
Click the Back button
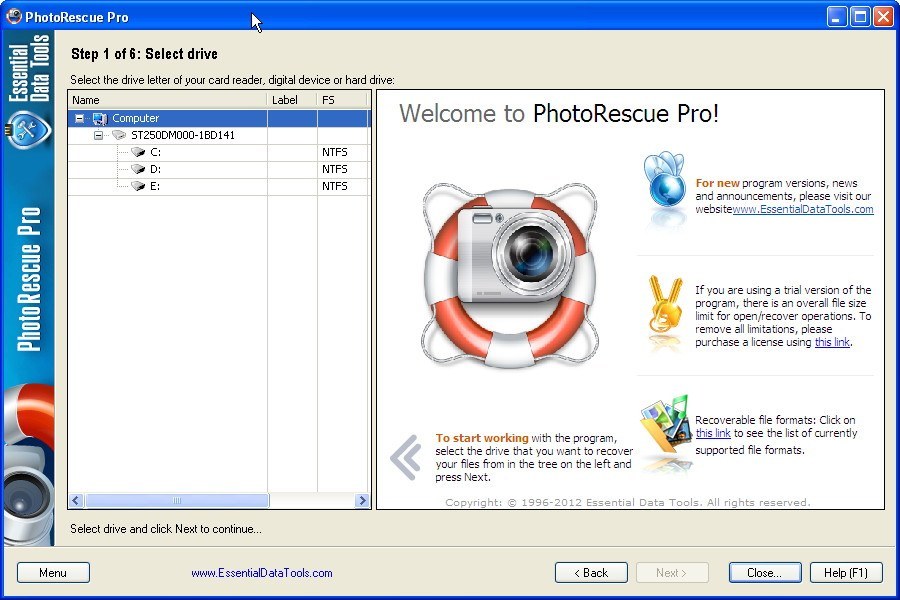tap(591, 572)
